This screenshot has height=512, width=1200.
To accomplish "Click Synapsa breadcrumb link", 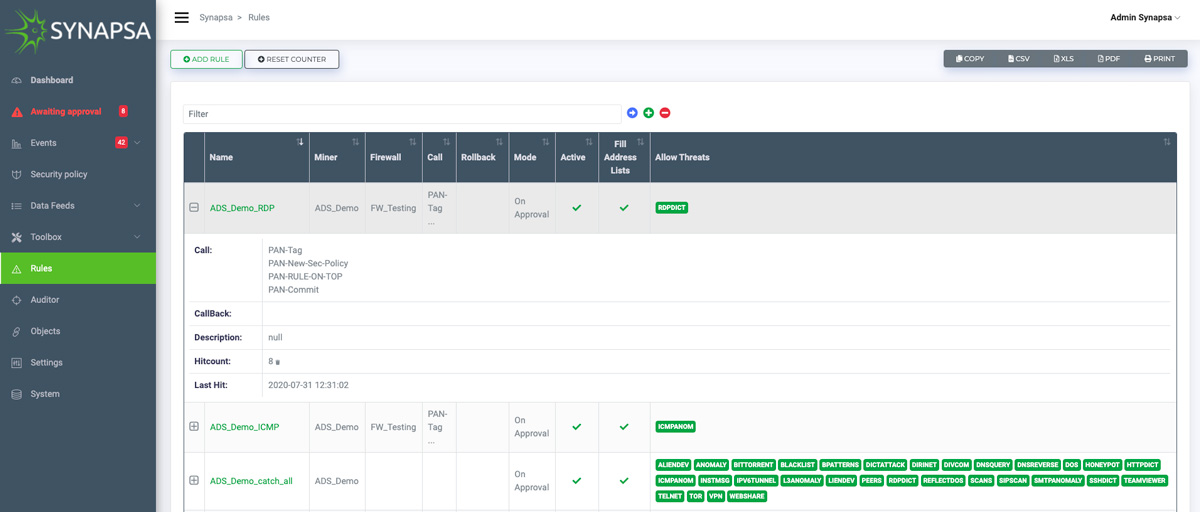I will [215, 17].
